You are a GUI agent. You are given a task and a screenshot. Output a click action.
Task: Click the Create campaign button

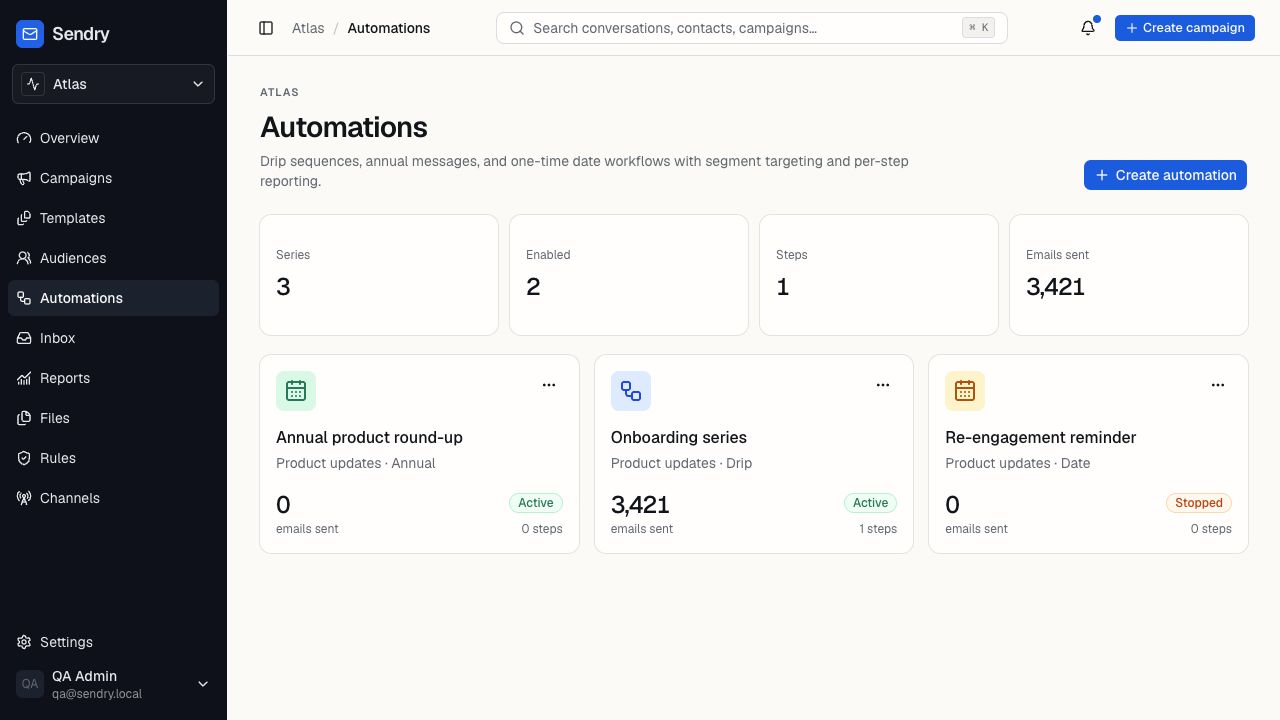click(1185, 28)
